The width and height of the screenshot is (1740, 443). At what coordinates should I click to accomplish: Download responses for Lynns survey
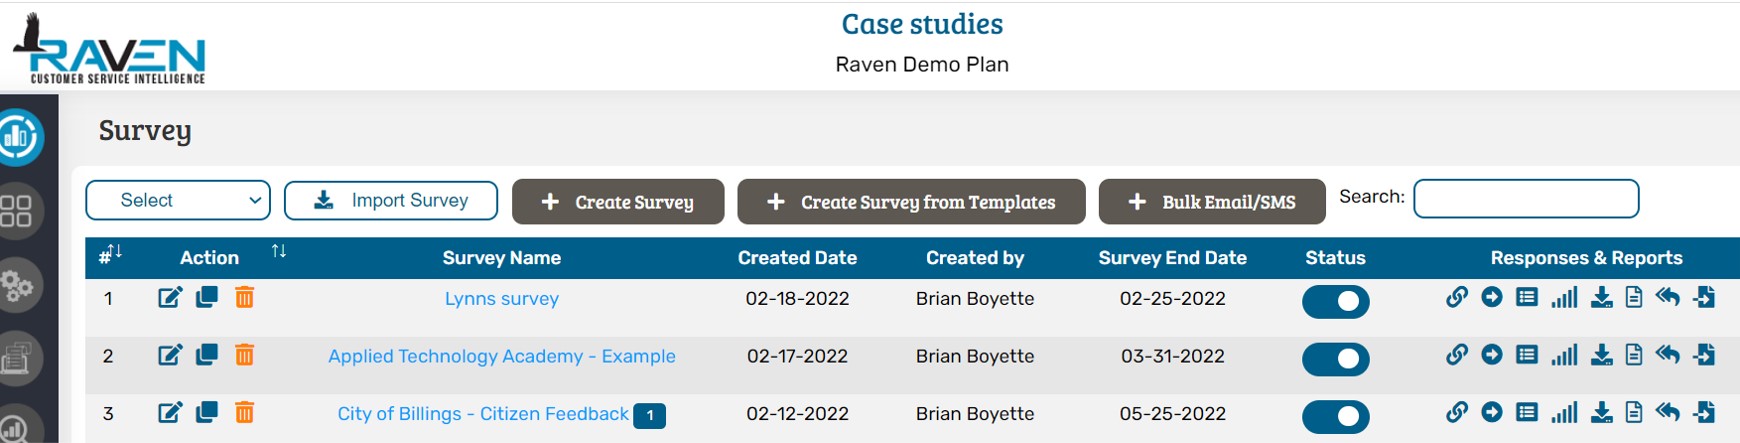coord(1602,297)
